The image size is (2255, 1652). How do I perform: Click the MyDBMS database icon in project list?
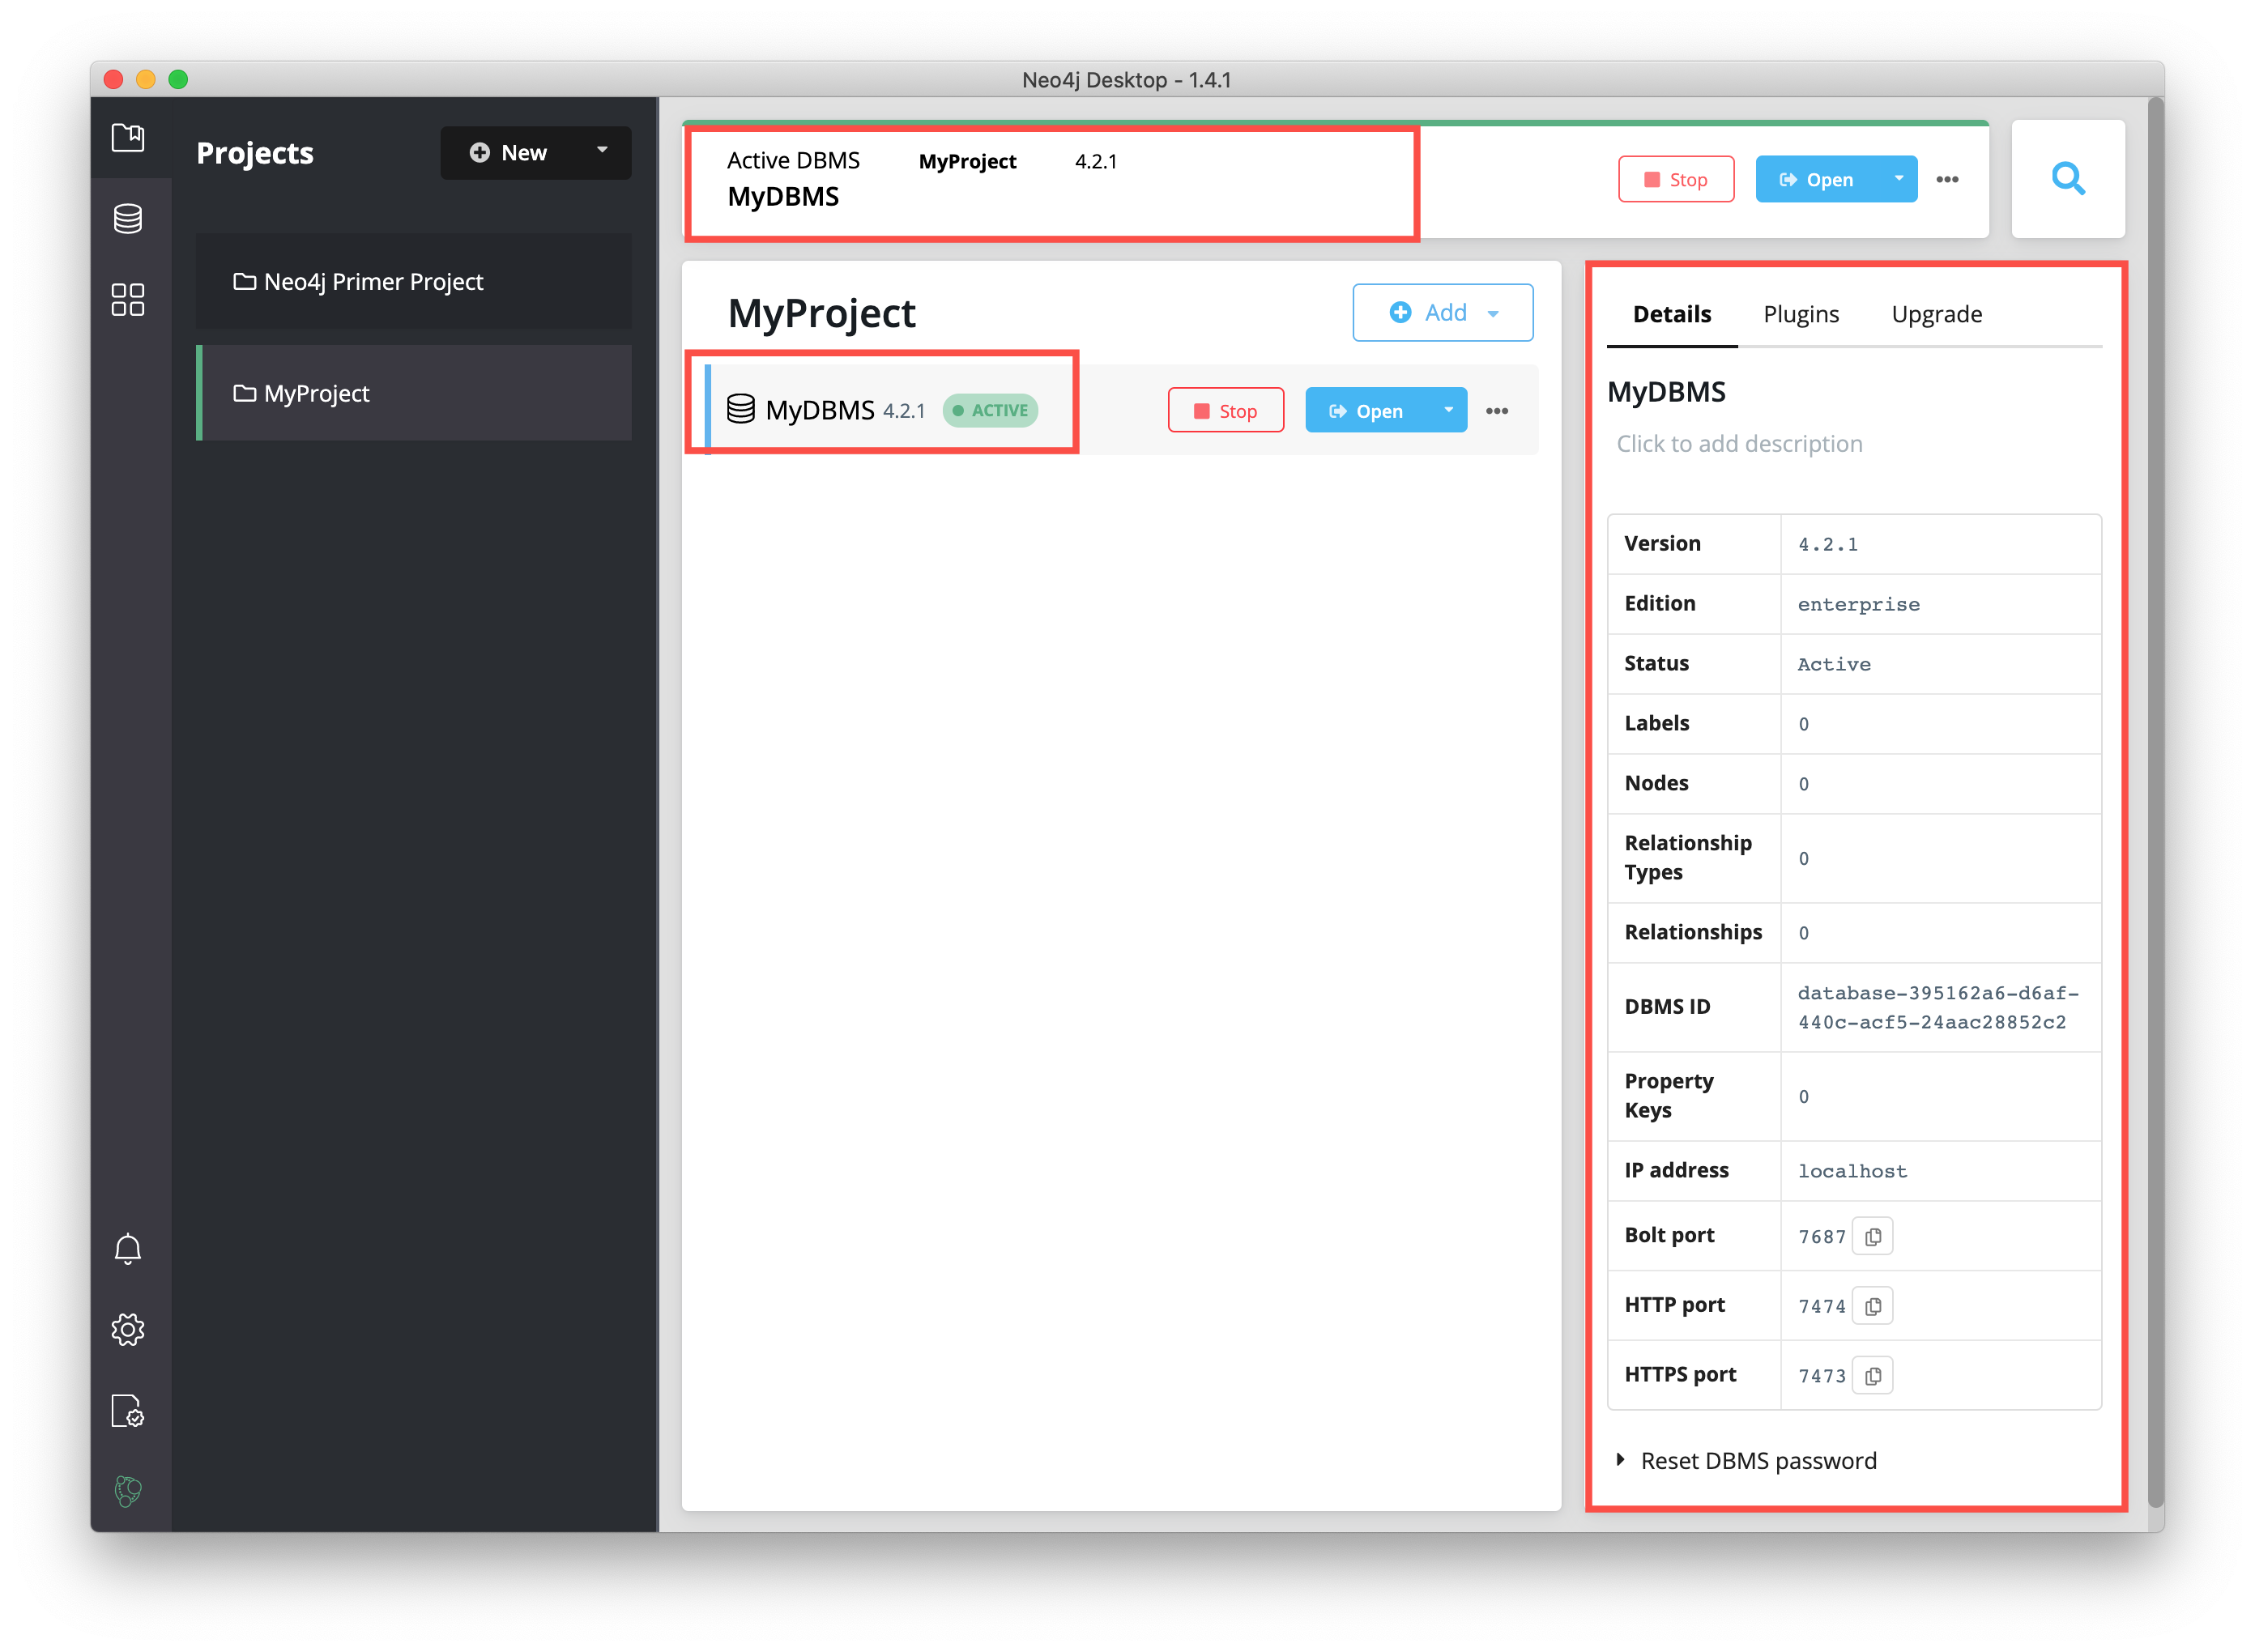[740, 409]
